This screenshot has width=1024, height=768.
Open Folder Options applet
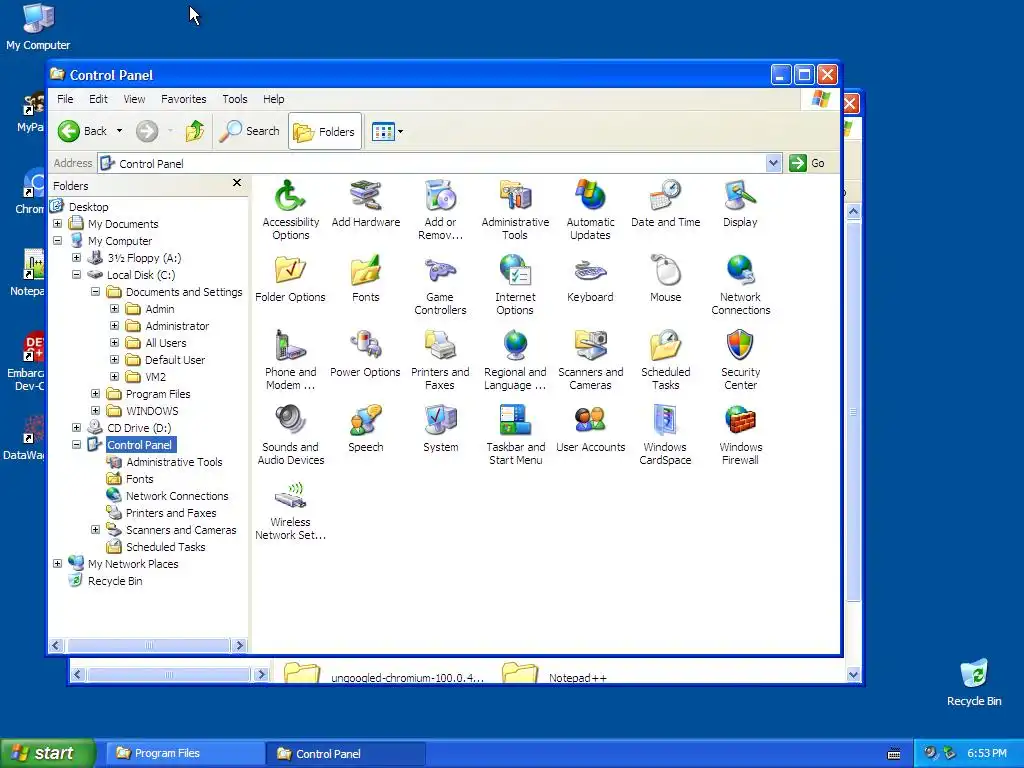coord(290,279)
